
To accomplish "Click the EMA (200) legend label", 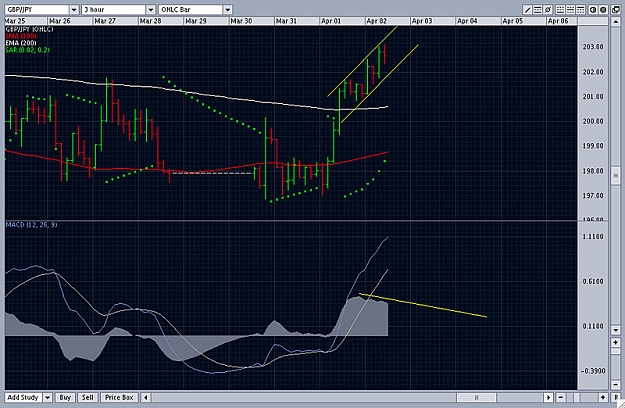I will click(21, 43).
